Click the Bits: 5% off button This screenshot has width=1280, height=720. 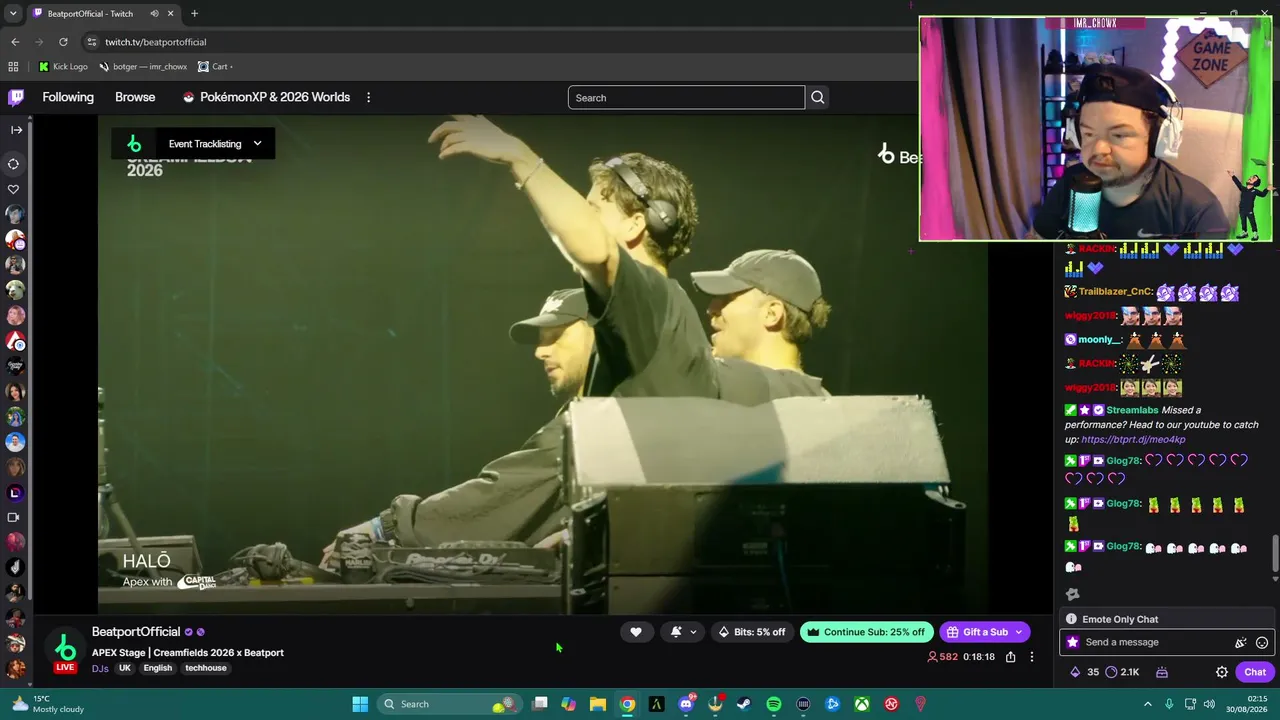click(752, 632)
